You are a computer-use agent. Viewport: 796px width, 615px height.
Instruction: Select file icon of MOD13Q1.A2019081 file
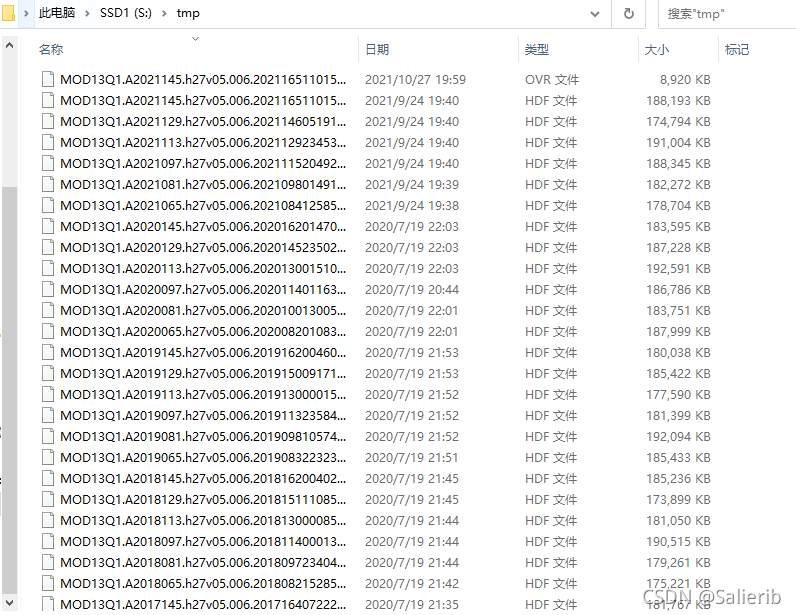click(48, 436)
